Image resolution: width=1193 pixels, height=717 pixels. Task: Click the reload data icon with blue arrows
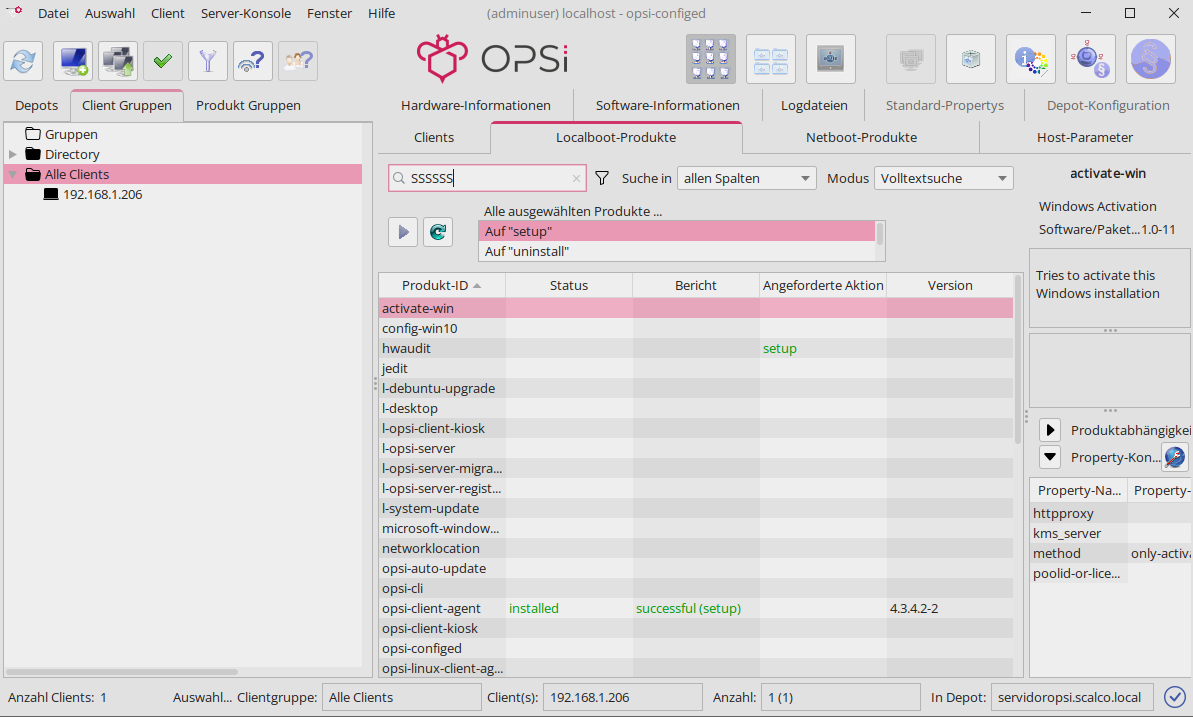24,61
